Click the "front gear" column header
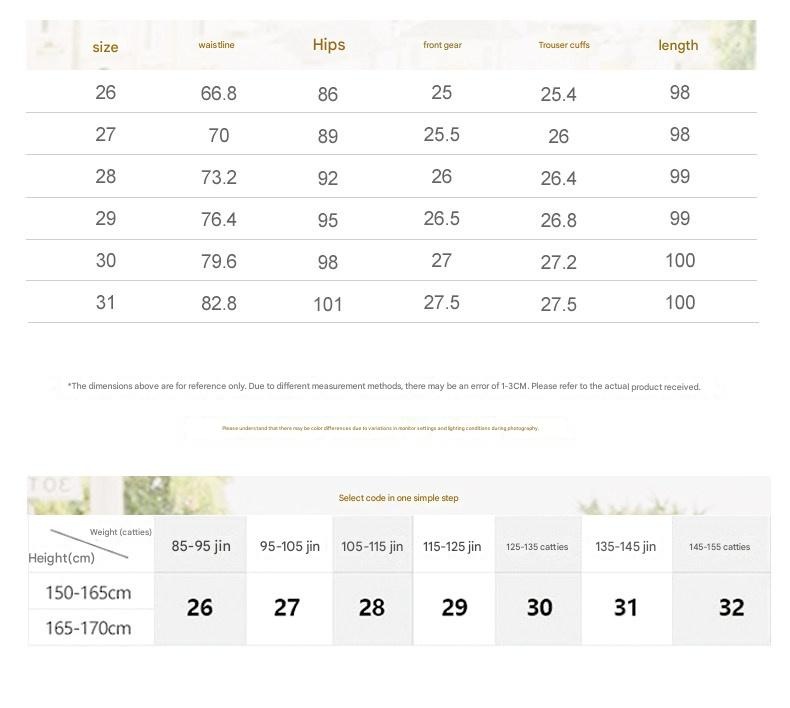This screenshot has height=708, width=790. pos(442,45)
